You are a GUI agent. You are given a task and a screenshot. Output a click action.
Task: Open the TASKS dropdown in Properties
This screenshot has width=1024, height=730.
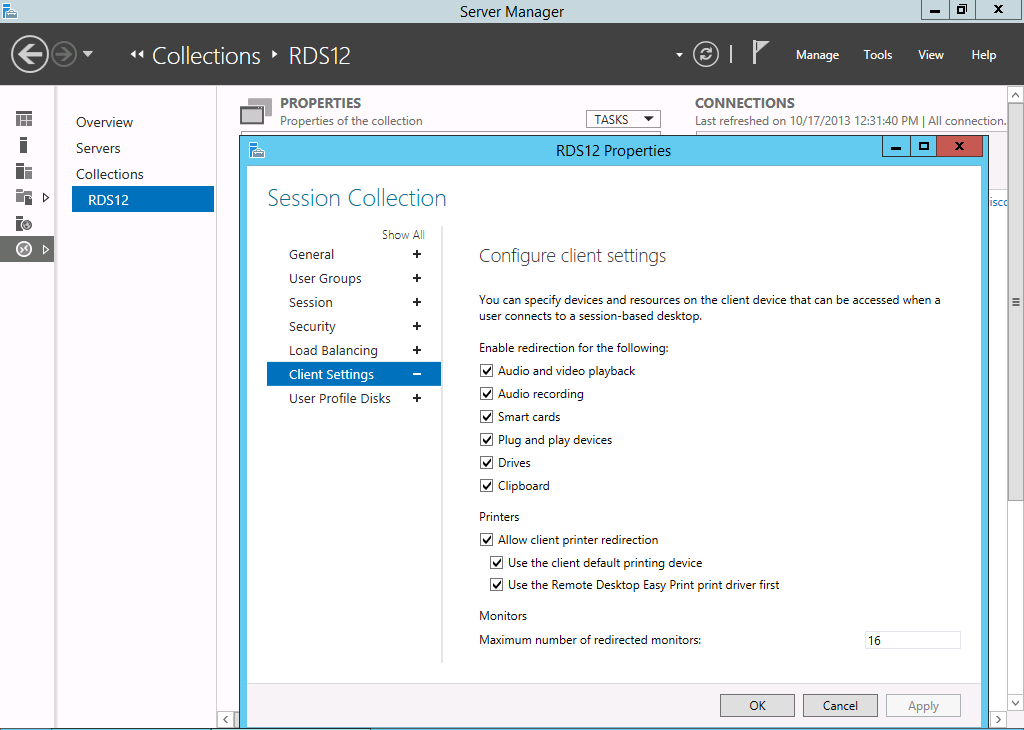[x=623, y=119]
